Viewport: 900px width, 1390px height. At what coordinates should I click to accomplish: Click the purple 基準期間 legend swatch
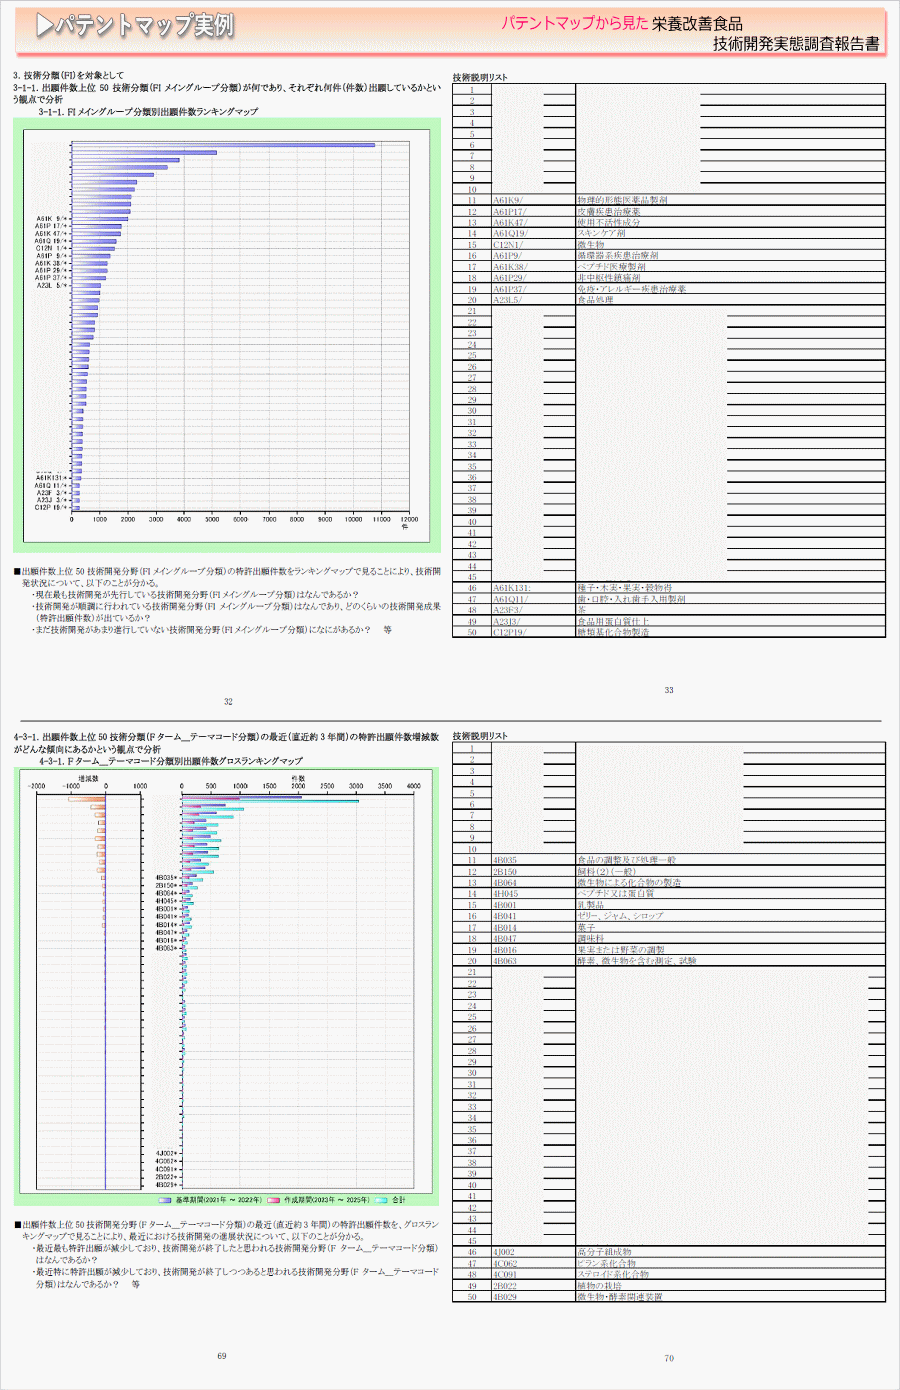pos(165,1200)
